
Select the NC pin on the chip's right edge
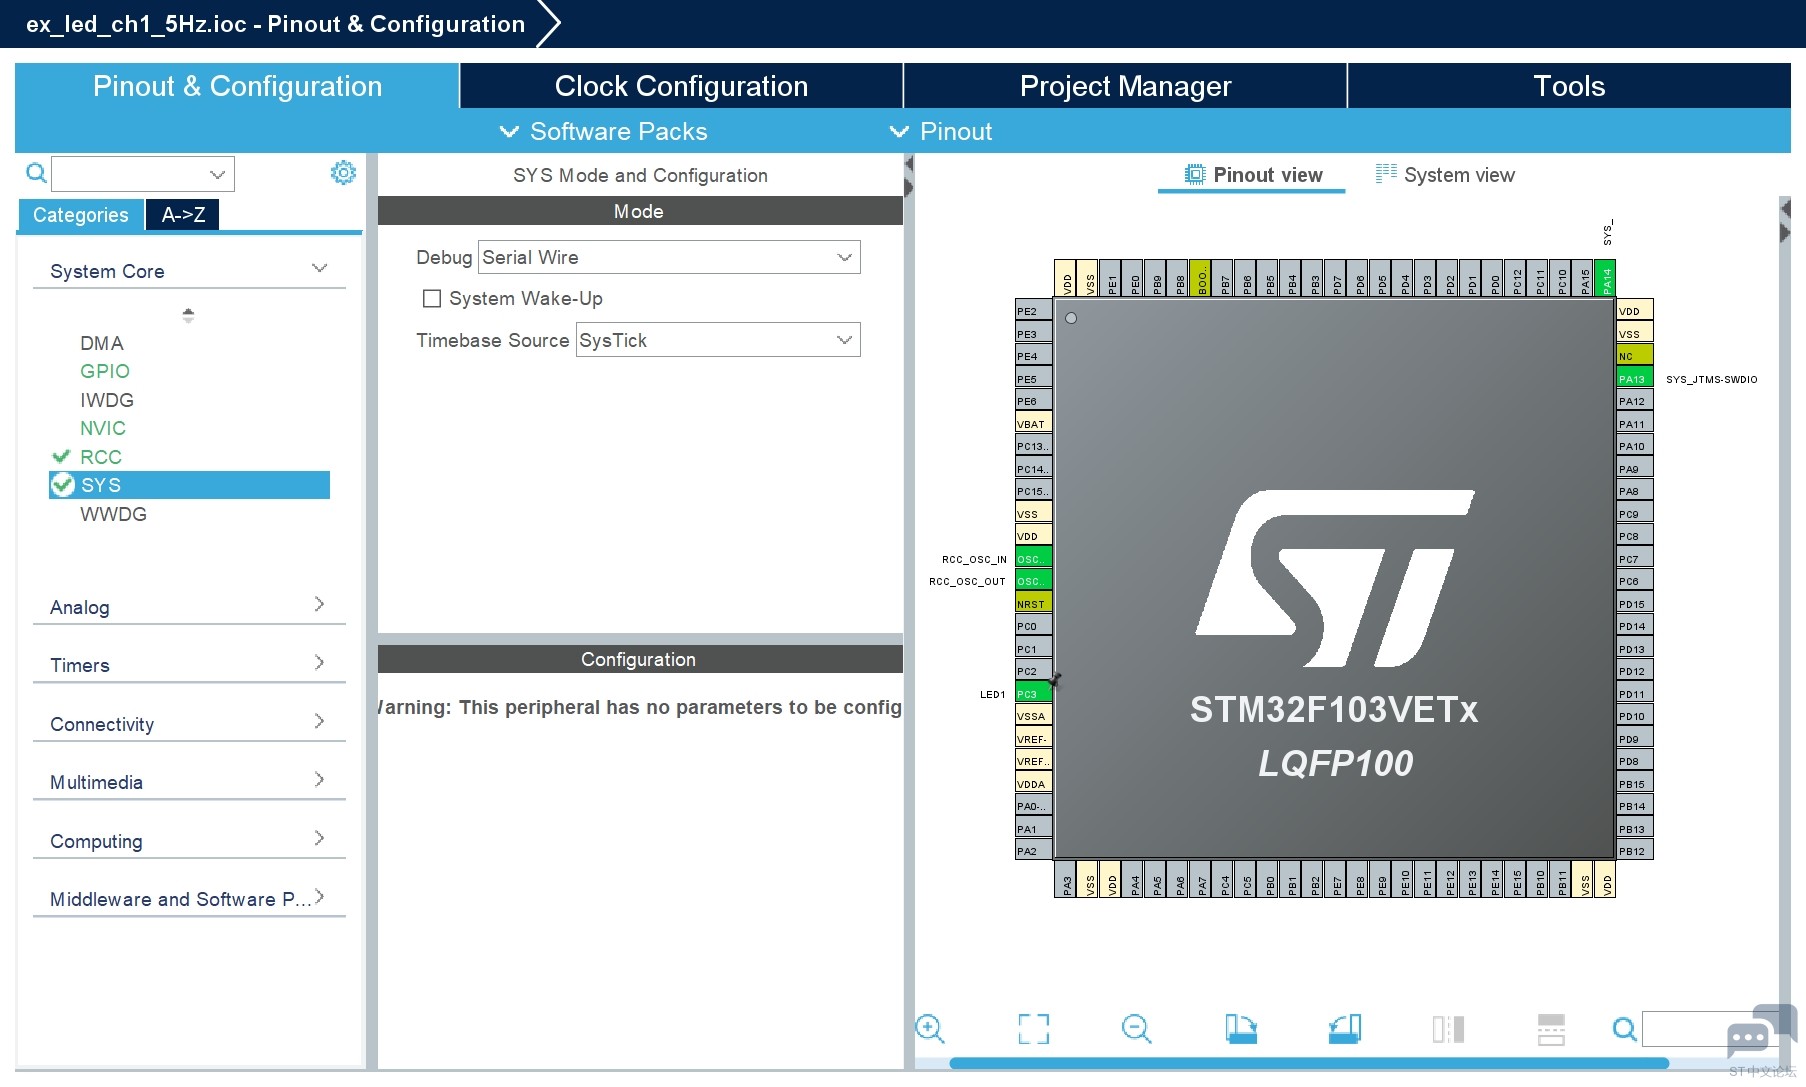(x=1634, y=356)
